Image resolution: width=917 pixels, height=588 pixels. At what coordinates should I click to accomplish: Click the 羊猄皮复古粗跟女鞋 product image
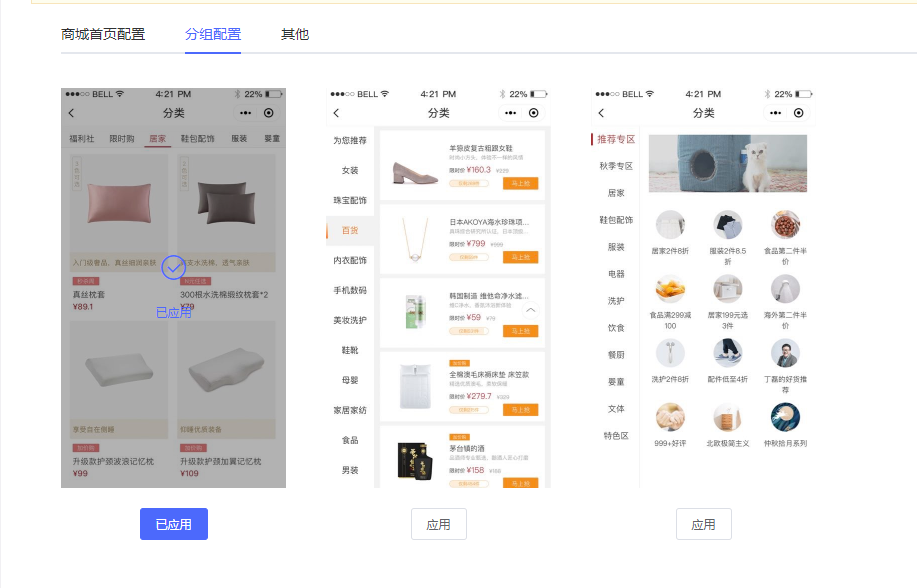[x=415, y=173]
